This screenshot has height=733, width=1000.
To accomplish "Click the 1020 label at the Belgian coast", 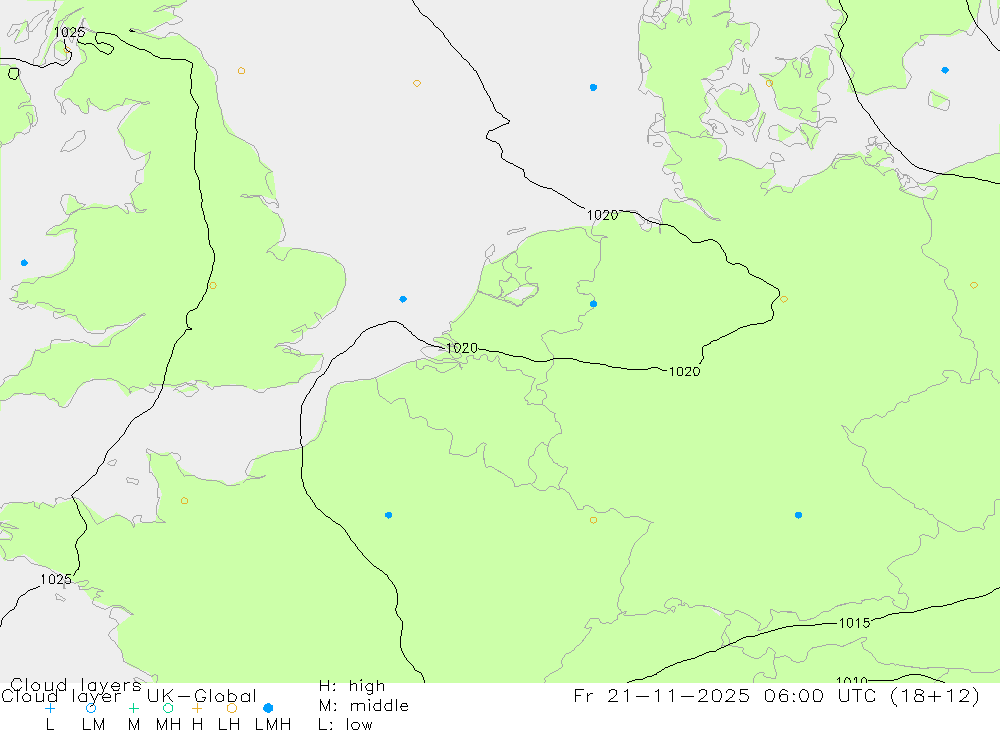I will click(462, 348).
